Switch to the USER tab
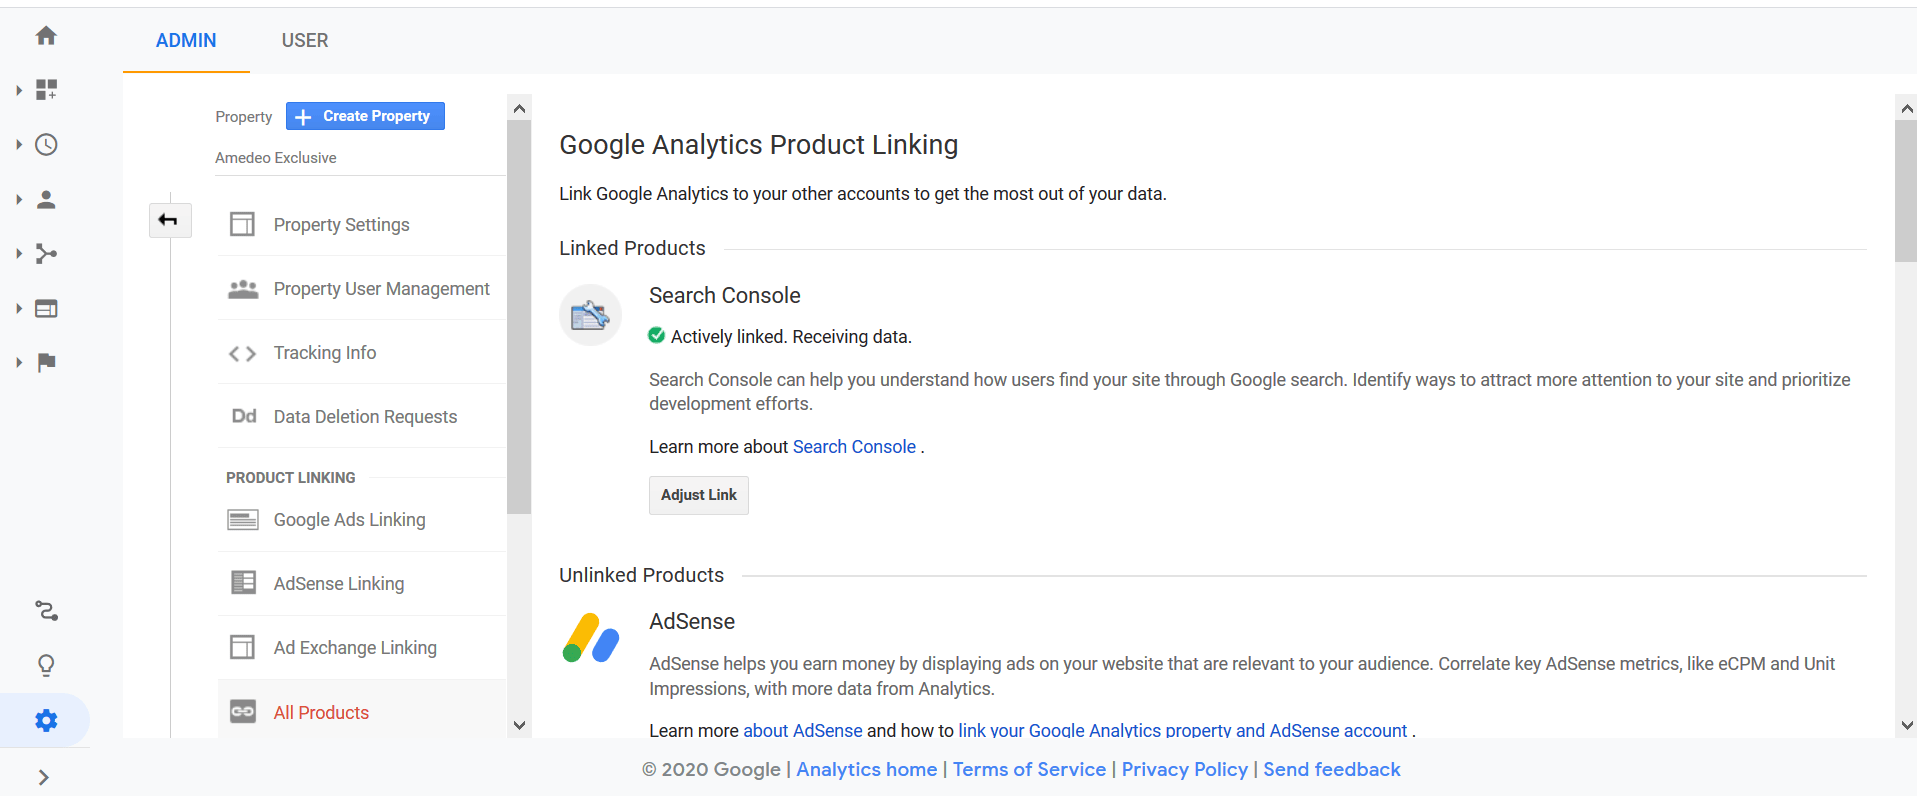This screenshot has width=1917, height=796. (x=304, y=40)
